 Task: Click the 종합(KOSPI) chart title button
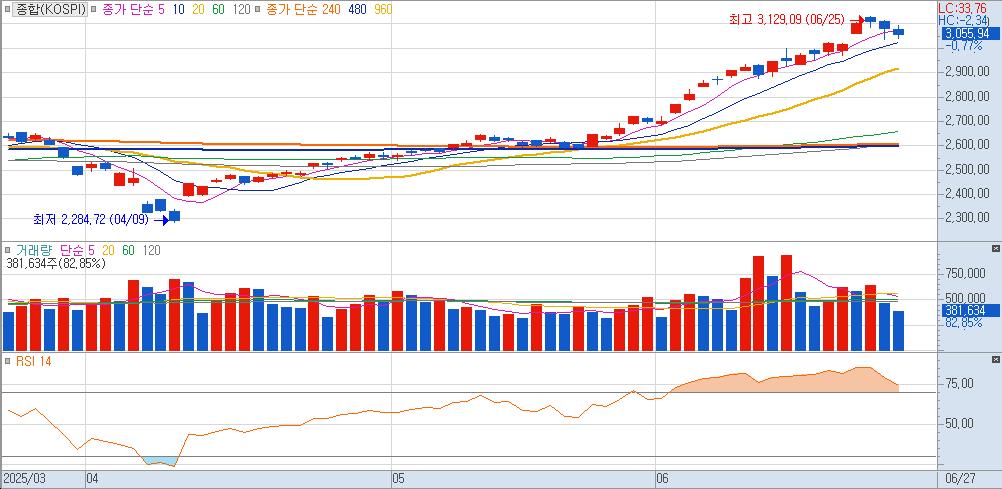coord(50,10)
